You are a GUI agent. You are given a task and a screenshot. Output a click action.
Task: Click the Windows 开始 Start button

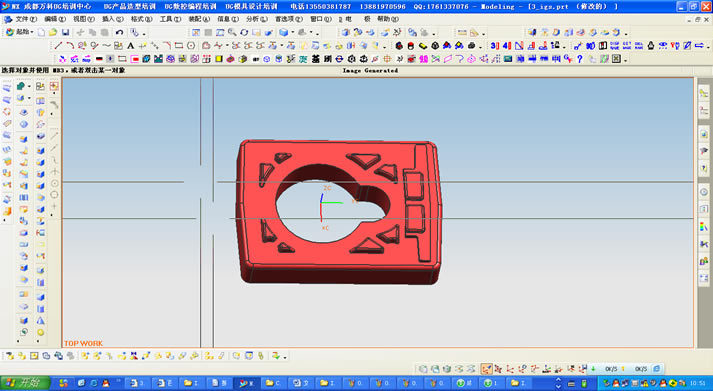[25, 383]
